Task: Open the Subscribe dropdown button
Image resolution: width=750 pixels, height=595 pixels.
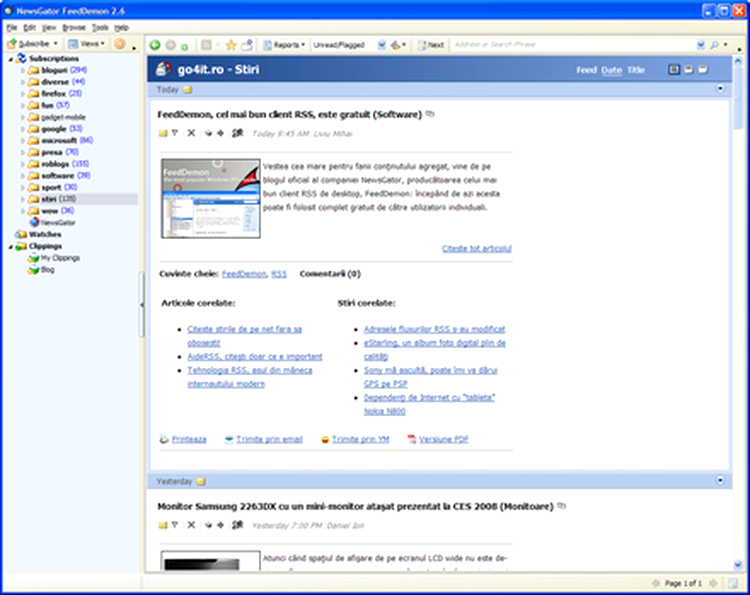Action: click(x=32, y=44)
